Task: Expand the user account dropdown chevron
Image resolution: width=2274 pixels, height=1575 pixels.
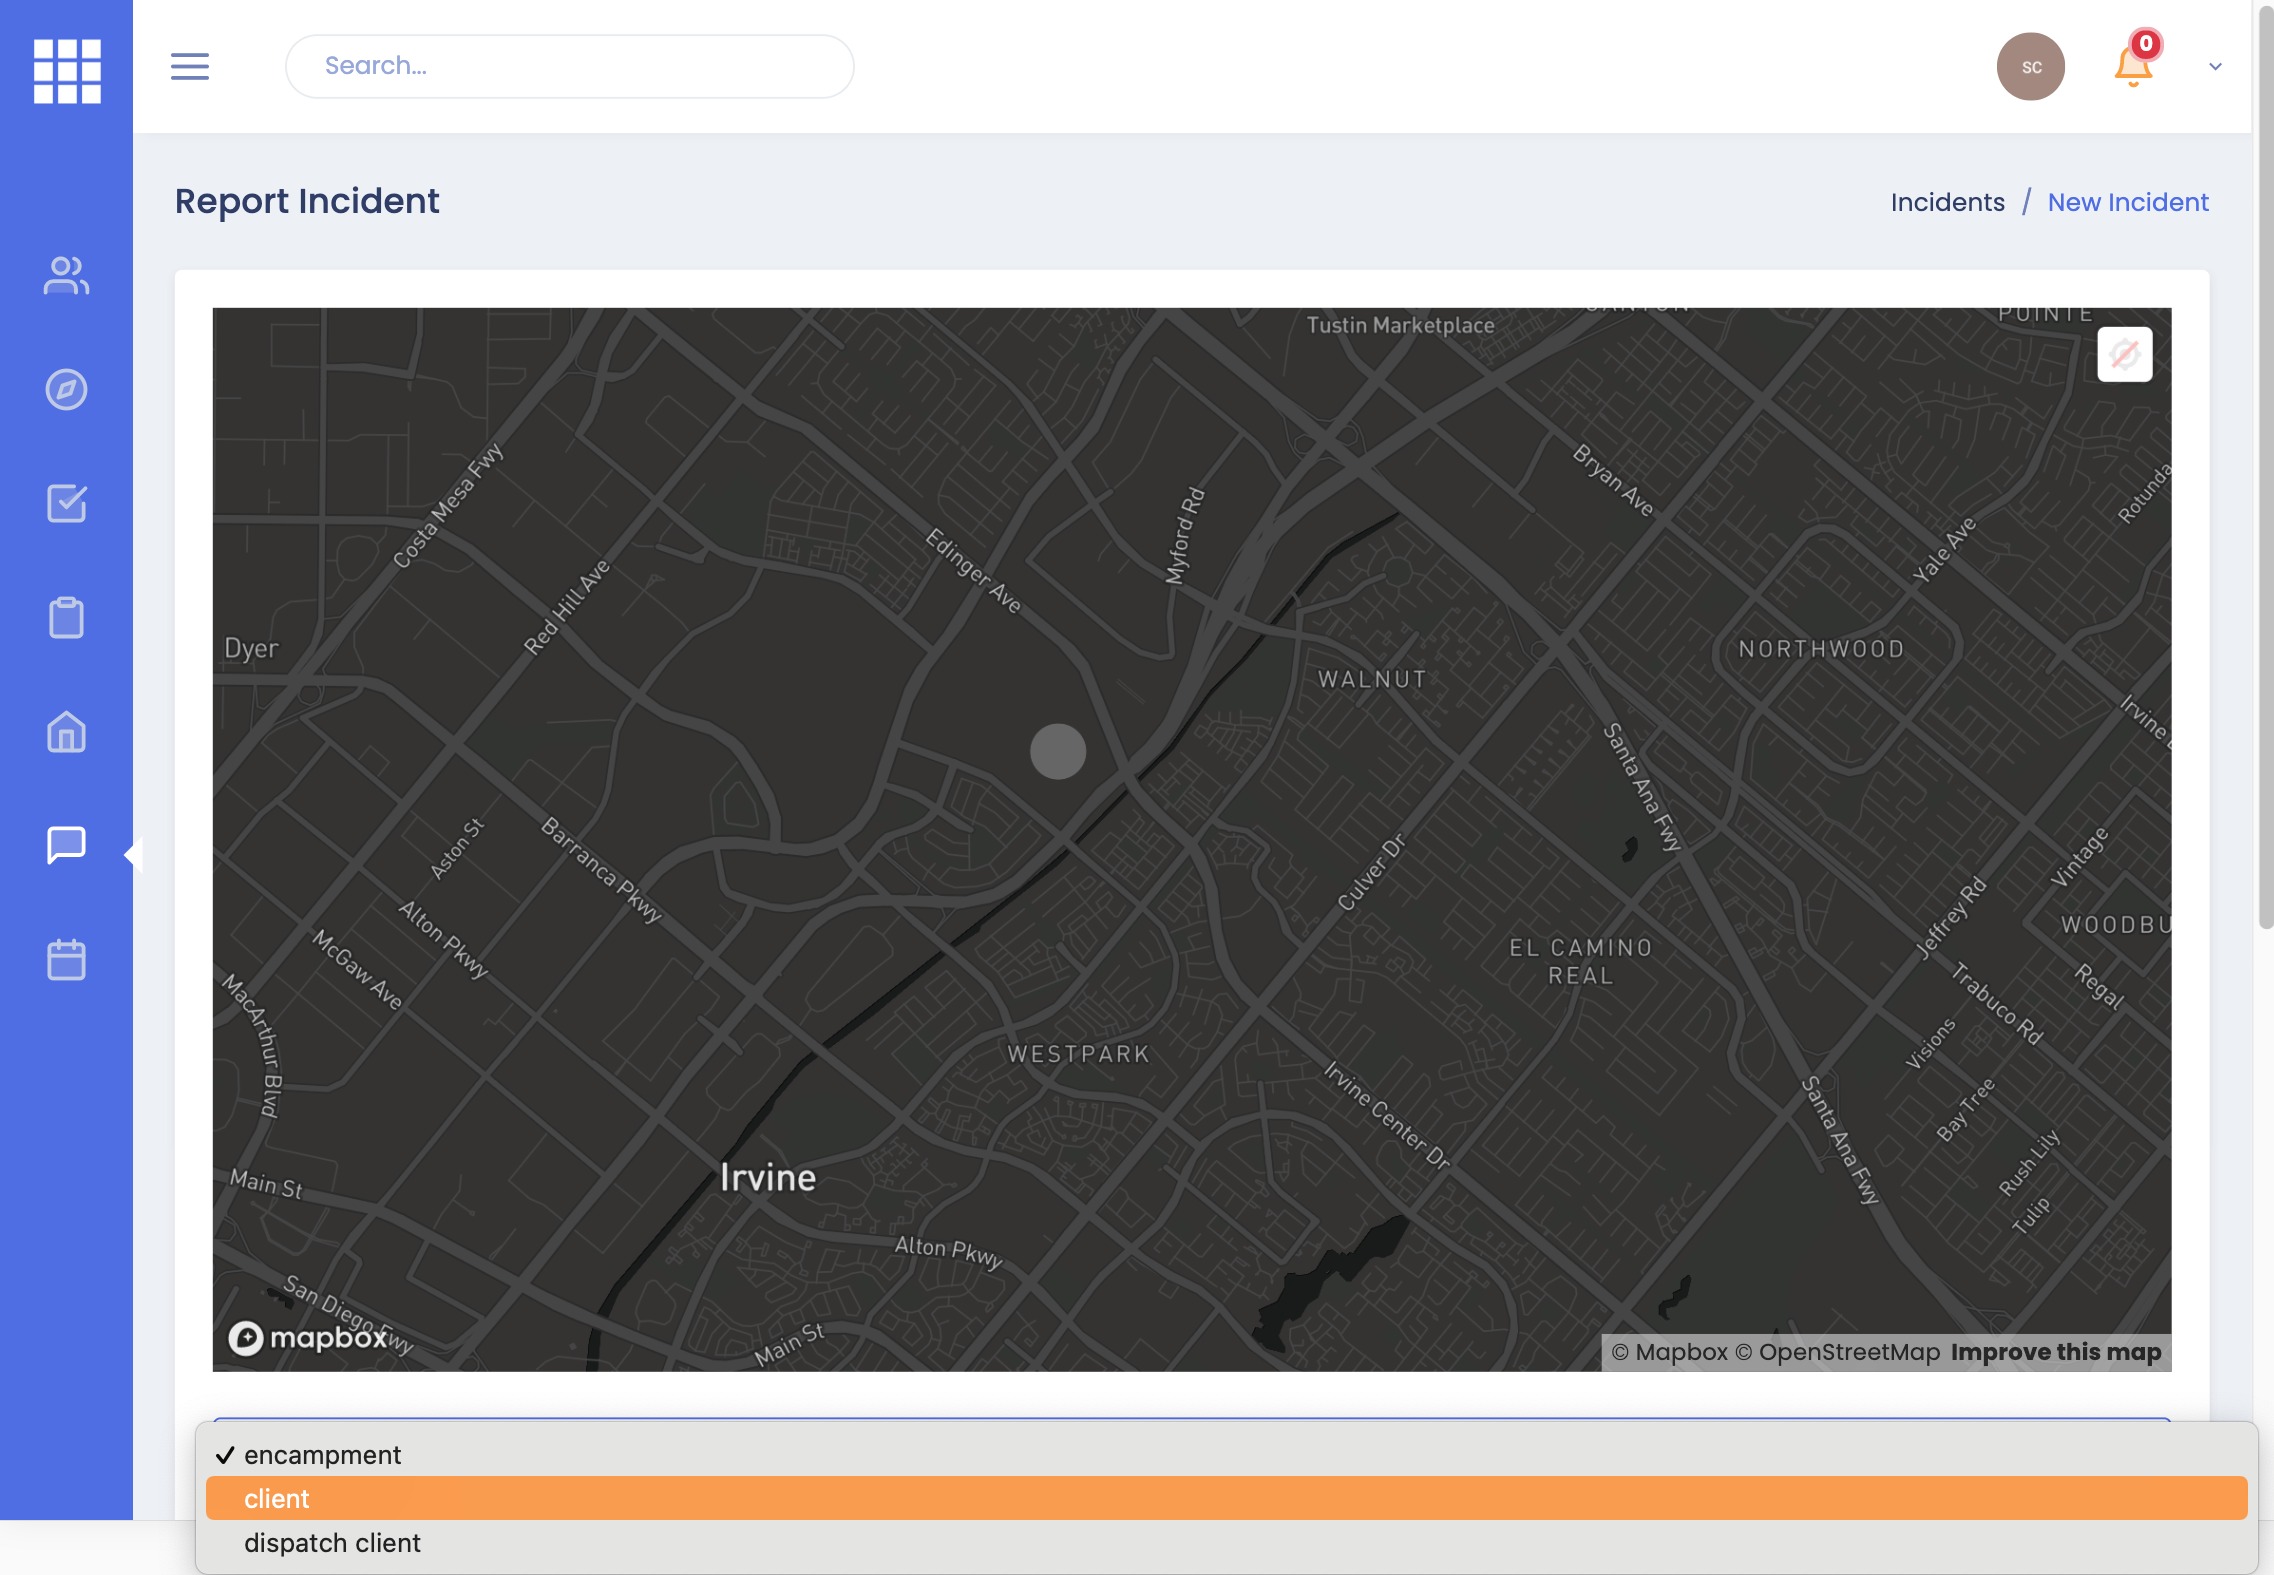Action: click(2215, 67)
